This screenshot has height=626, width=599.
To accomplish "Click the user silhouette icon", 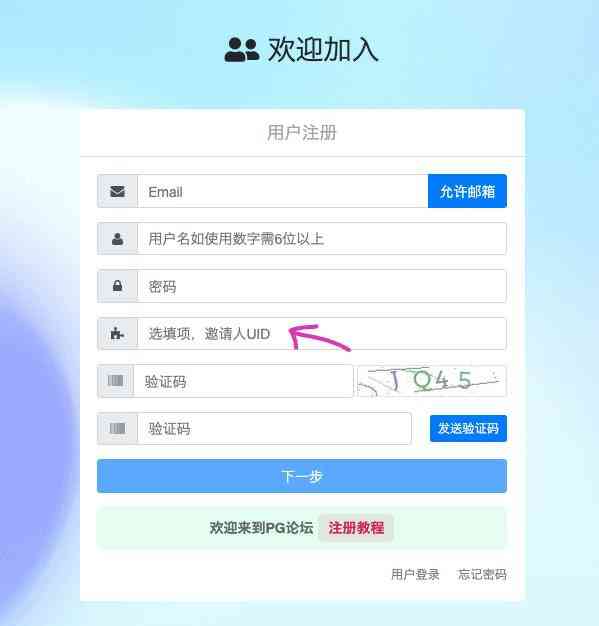I will point(117,239).
